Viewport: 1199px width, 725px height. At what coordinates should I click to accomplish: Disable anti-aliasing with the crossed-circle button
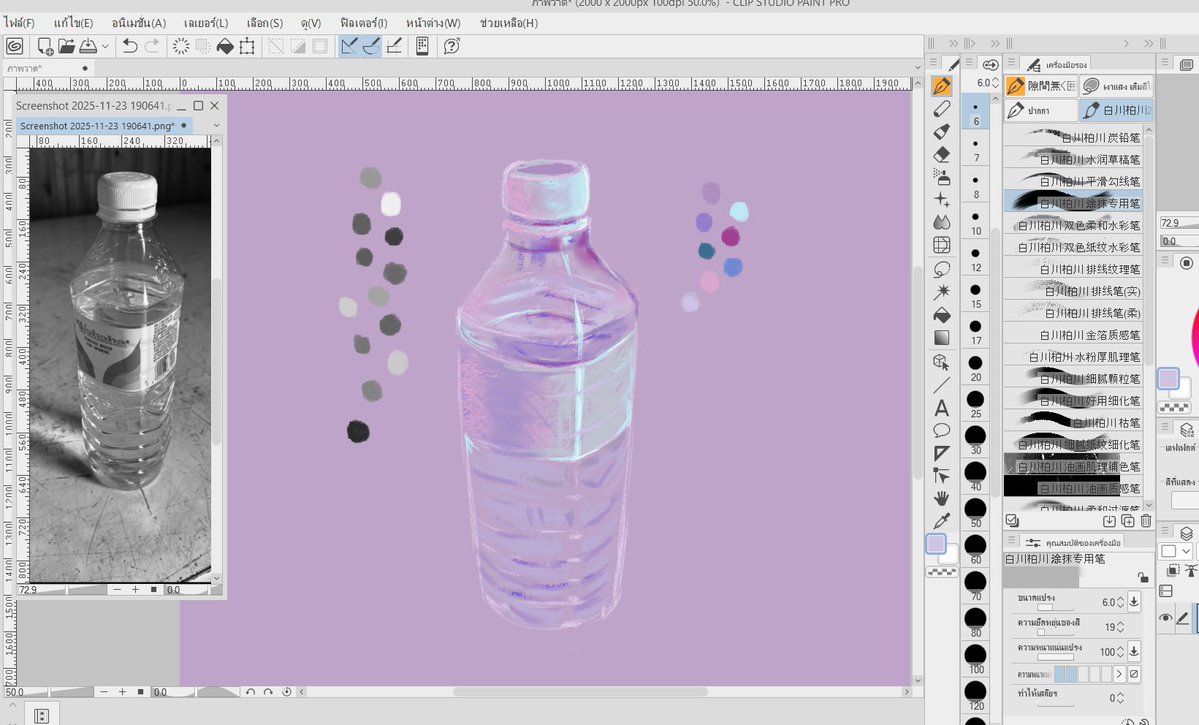click(x=1134, y=673)
